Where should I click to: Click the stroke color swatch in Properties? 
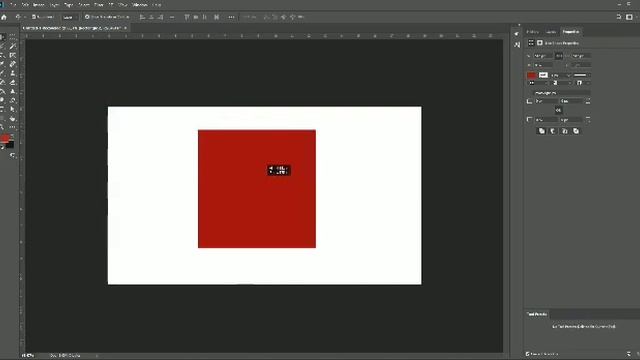click(x=543, y=75)
